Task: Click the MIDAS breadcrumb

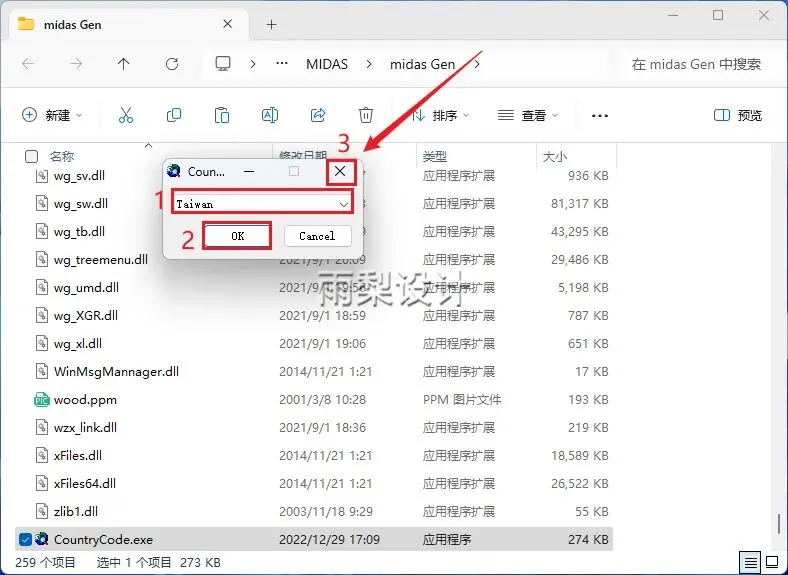Action: (x=327, y=64)
